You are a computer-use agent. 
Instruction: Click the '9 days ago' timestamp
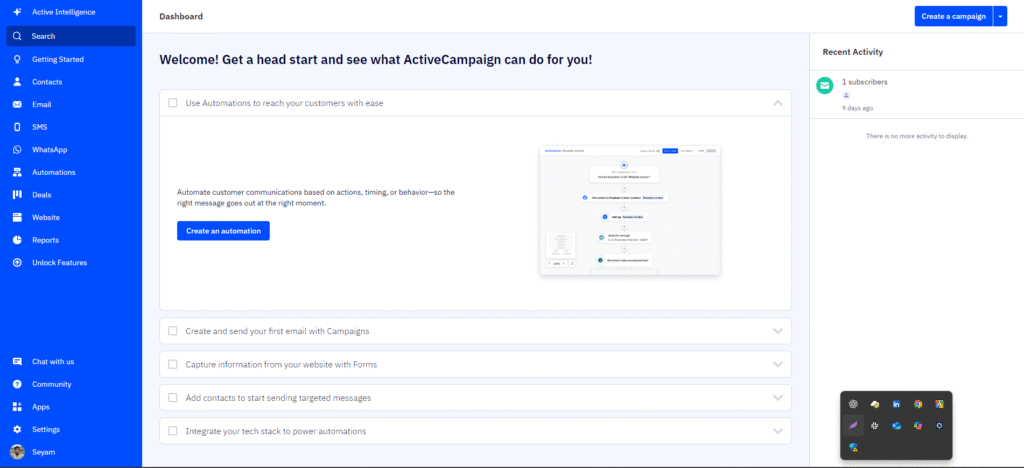[857, 108]
